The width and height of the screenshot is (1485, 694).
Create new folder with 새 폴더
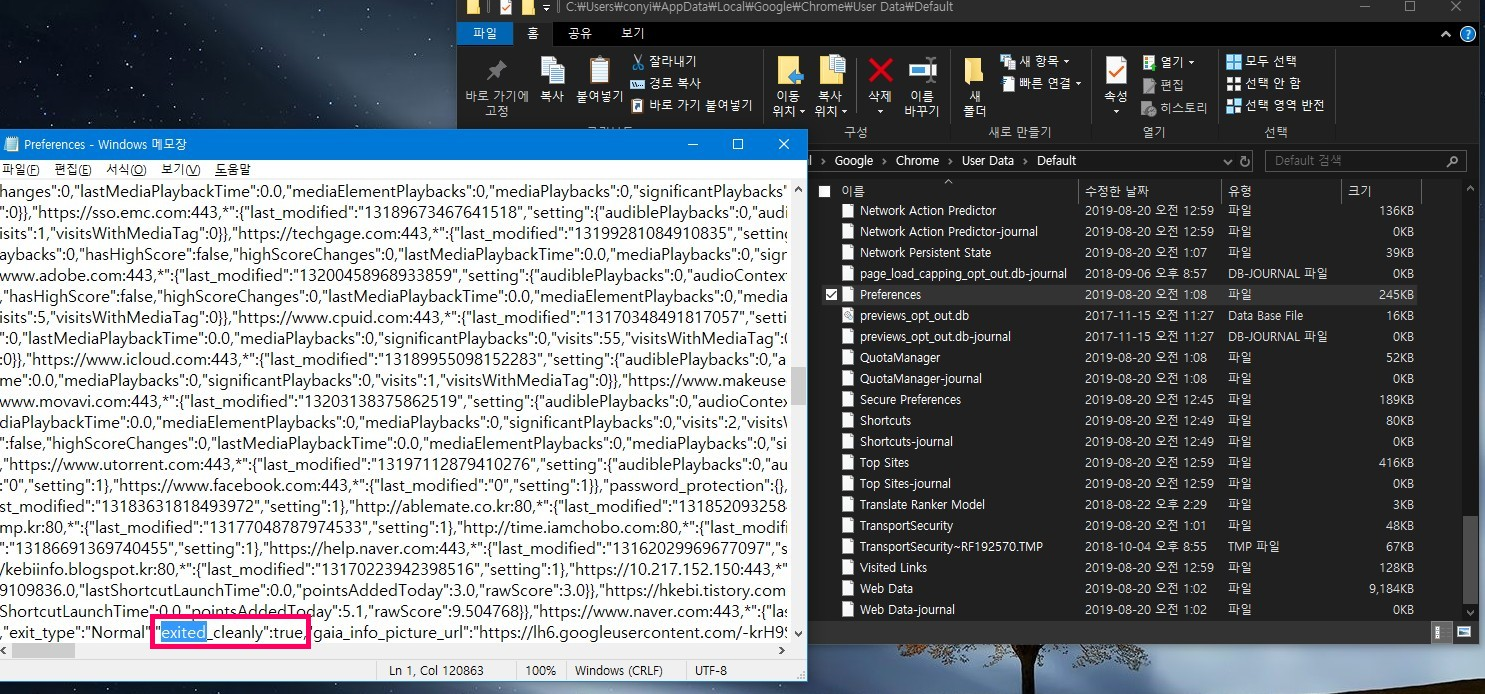point(975,88)
